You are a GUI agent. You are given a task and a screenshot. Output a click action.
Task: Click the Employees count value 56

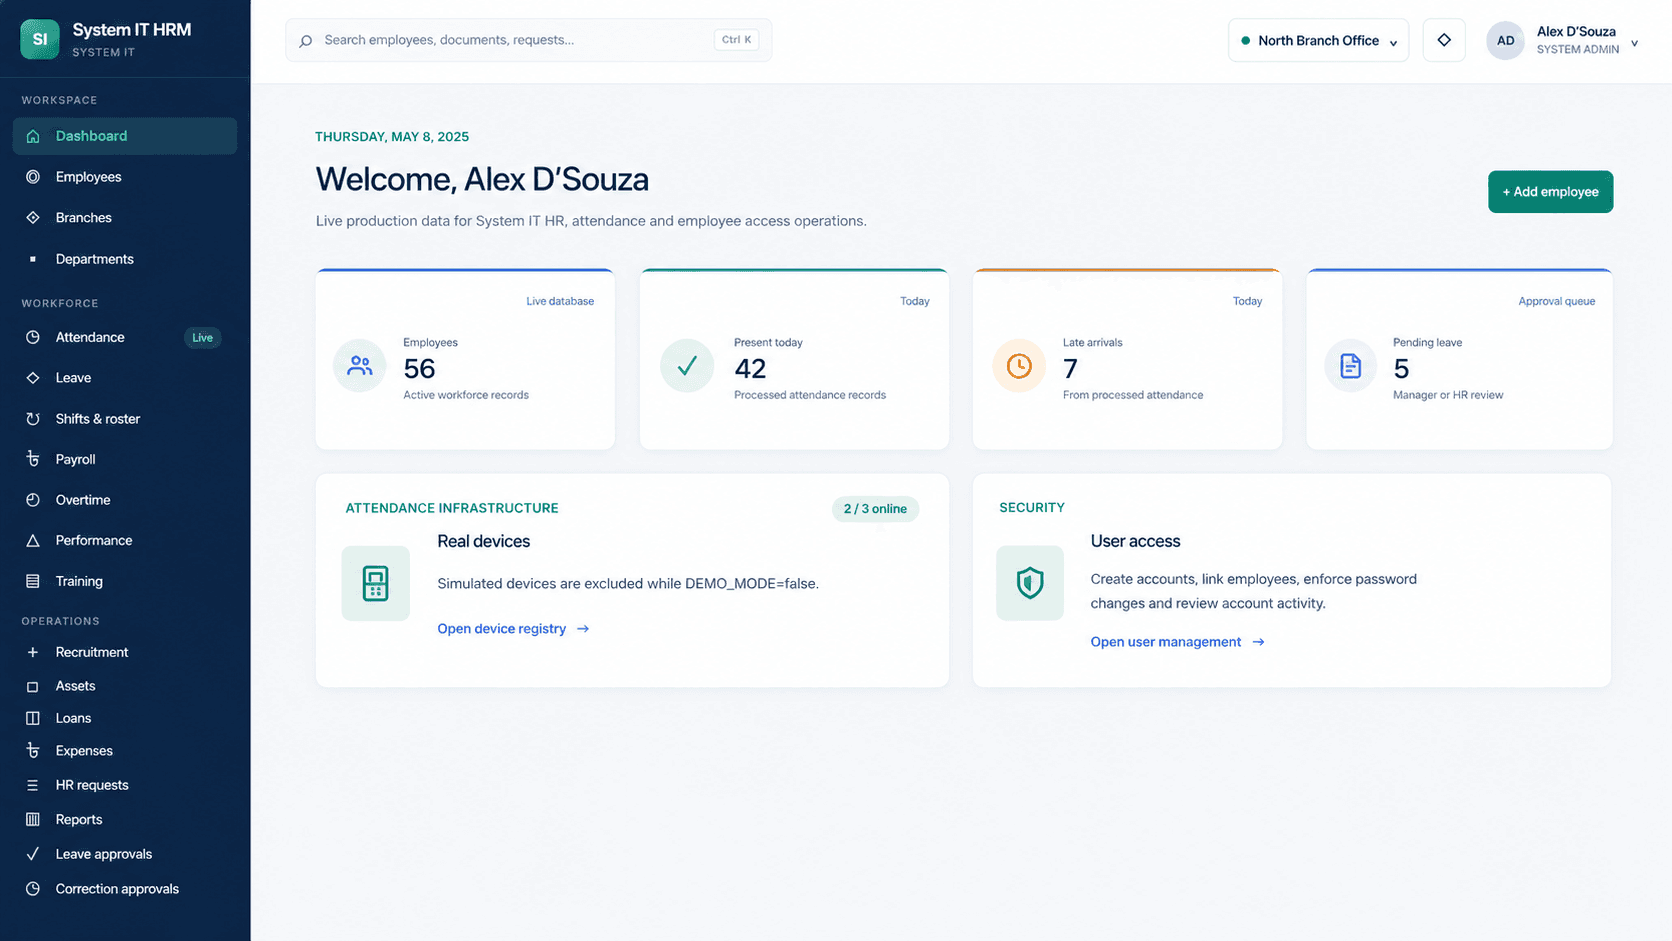(419, 369)
